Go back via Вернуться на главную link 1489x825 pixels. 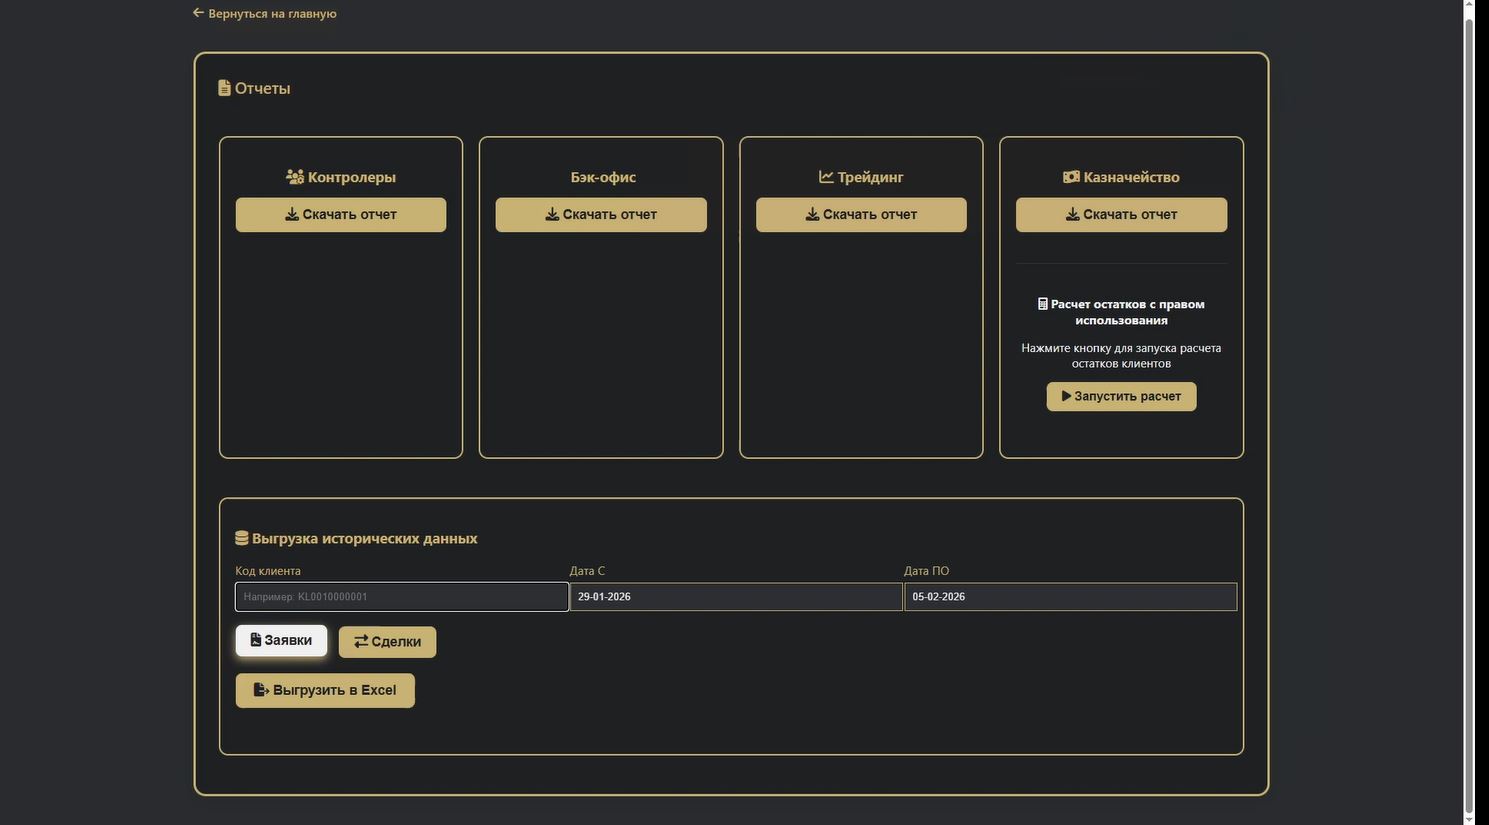pyautogui.click(x=272, y=14)
